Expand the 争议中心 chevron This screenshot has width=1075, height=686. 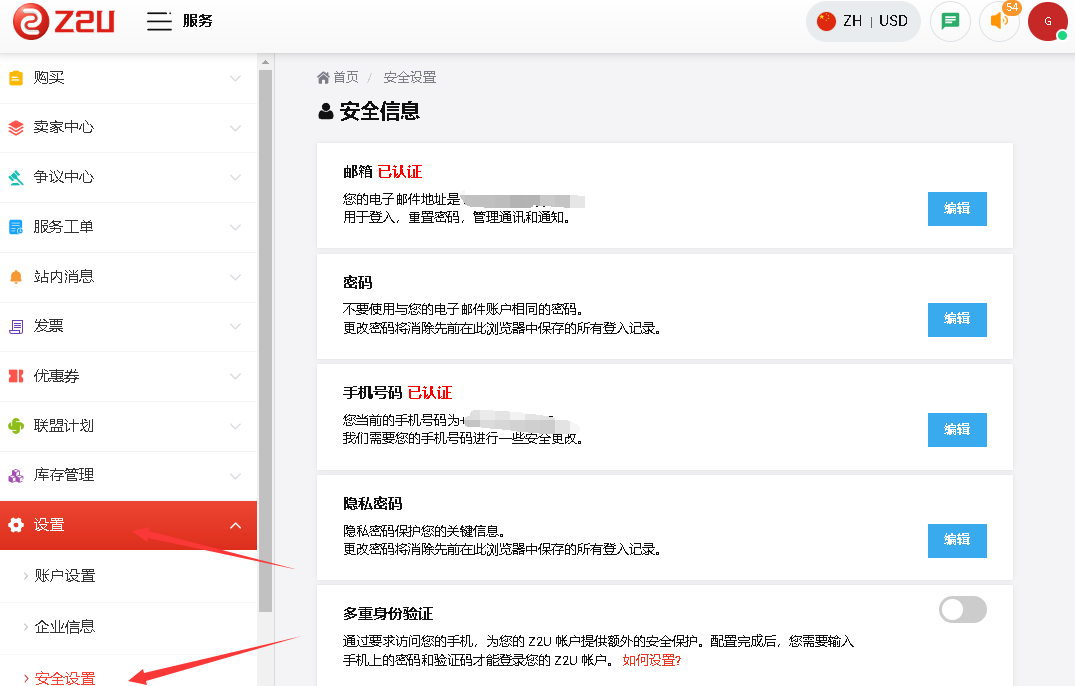(x=235, y=177)
